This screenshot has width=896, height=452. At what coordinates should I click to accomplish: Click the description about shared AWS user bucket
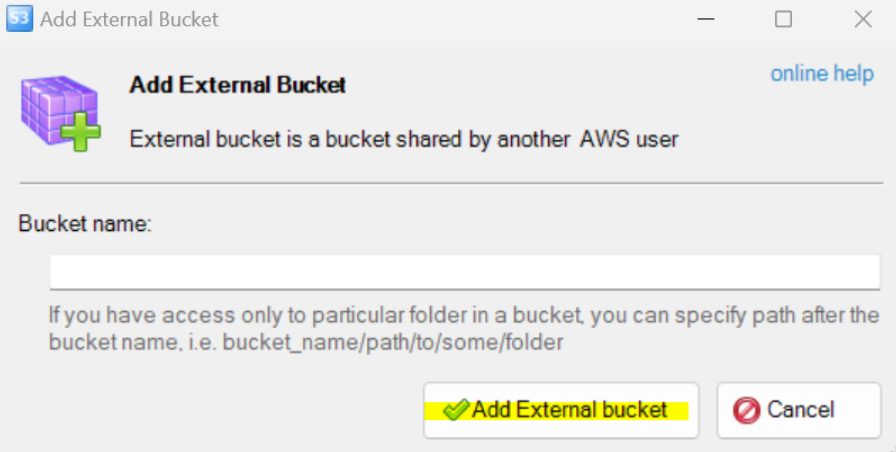click(x=404, y=139)
